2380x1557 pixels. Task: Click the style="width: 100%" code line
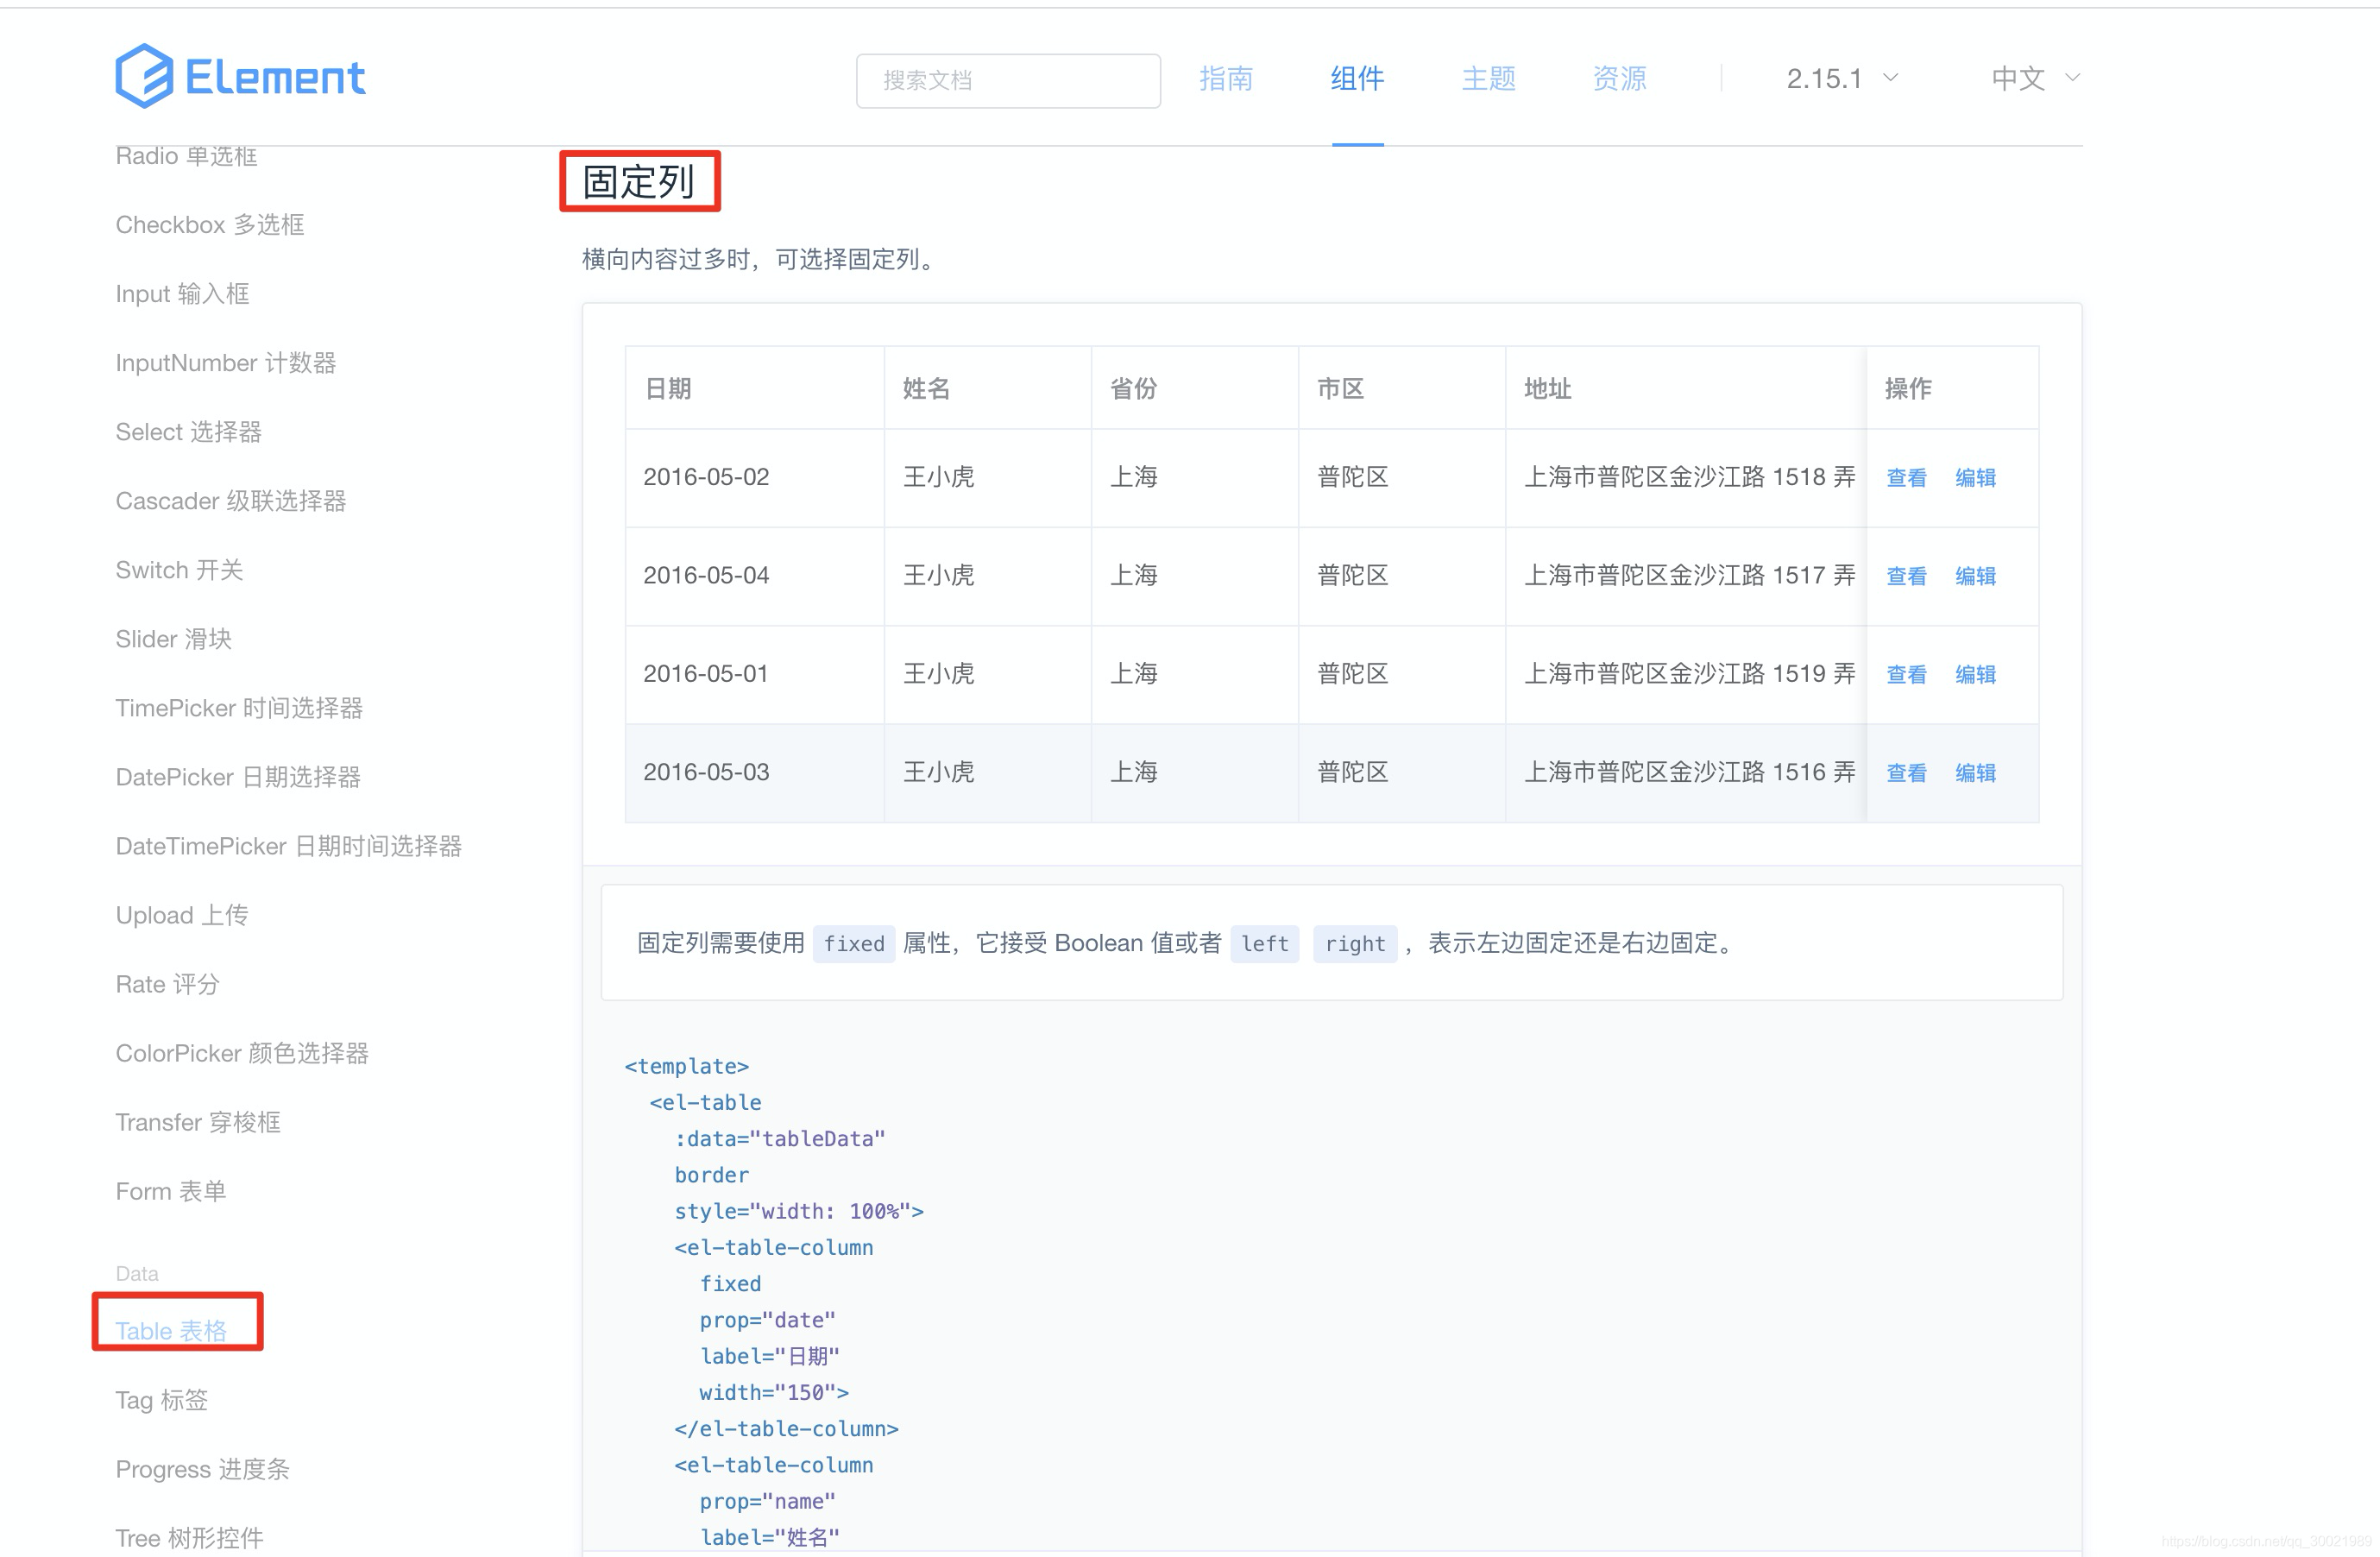[x=799, y=1212]
